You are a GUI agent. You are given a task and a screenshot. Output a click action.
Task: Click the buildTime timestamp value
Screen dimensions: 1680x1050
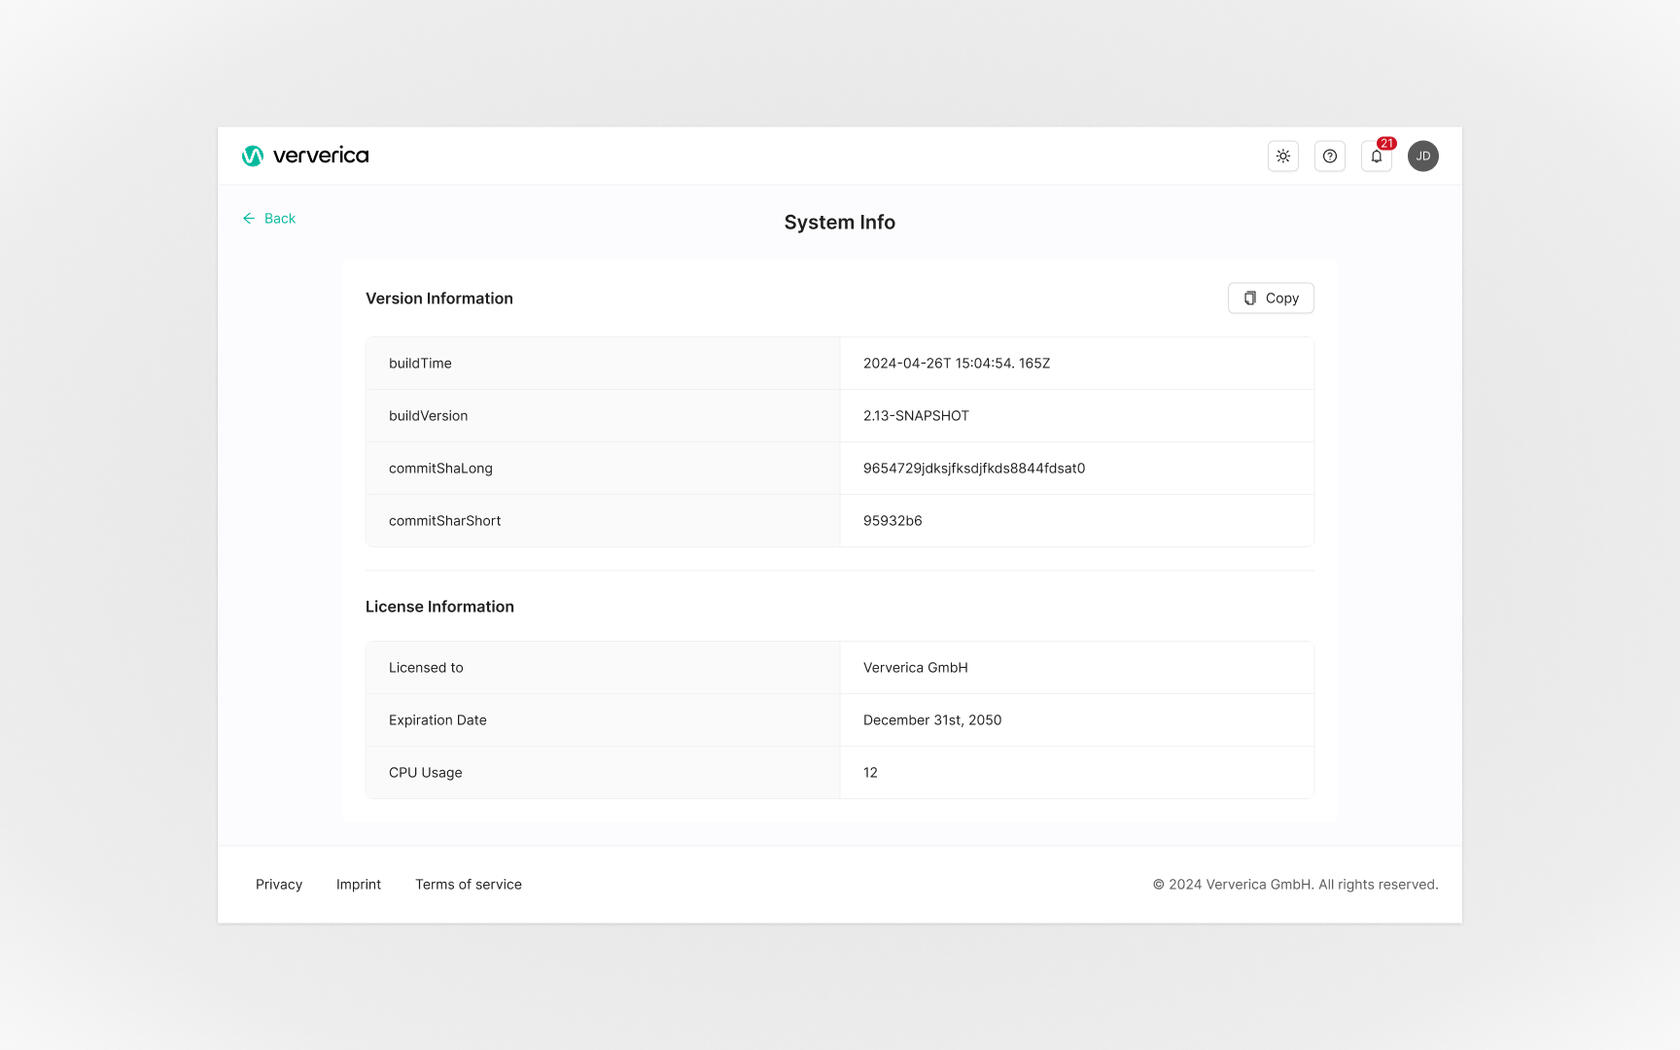[x=957, y=363]
